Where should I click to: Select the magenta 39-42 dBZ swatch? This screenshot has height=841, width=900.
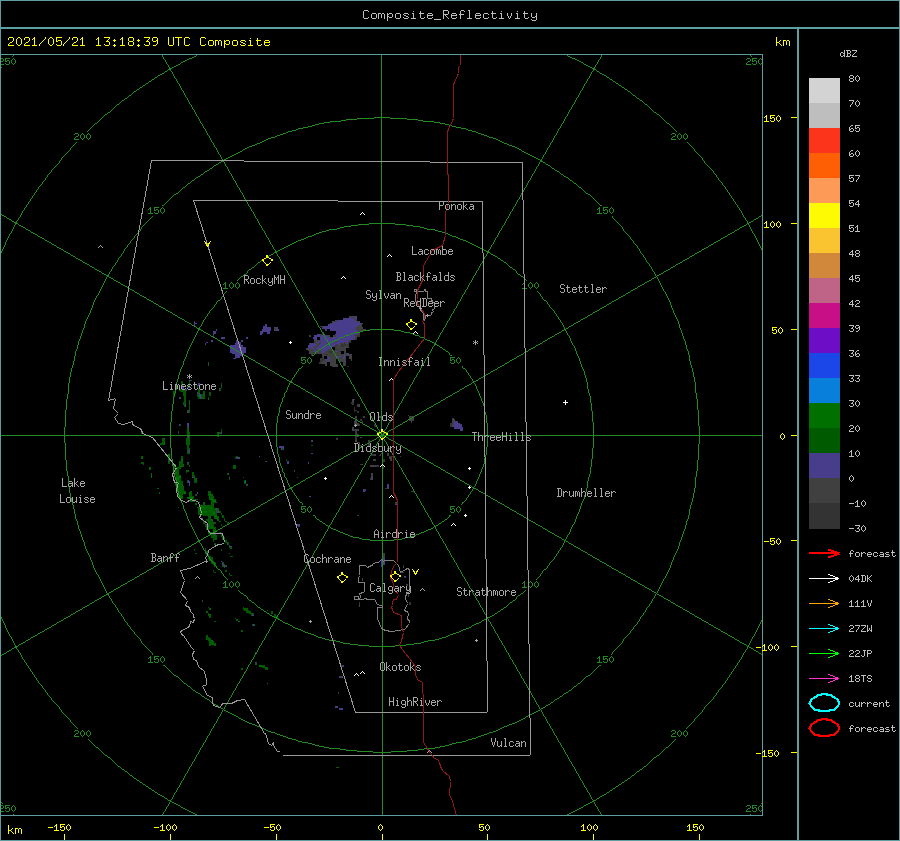tap(824, 316)
